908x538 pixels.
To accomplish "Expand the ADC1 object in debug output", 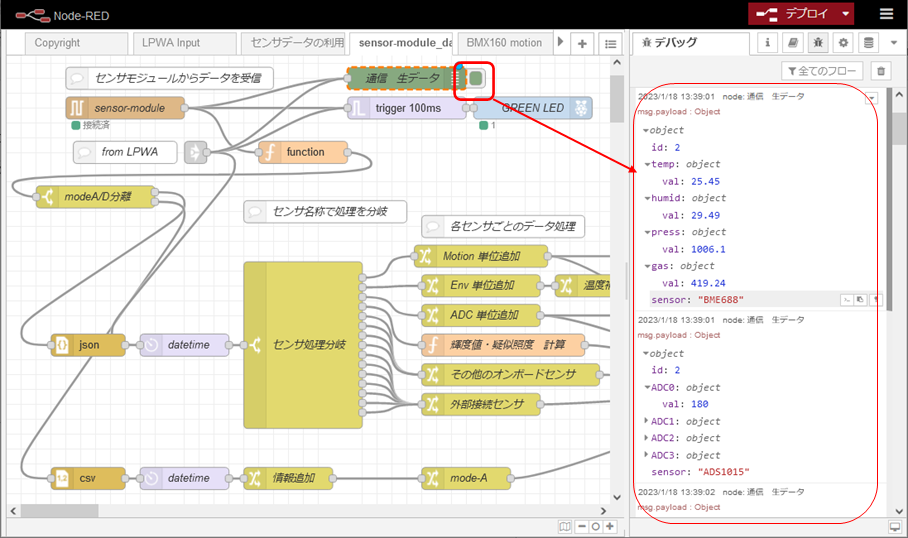I will (647, 421).
